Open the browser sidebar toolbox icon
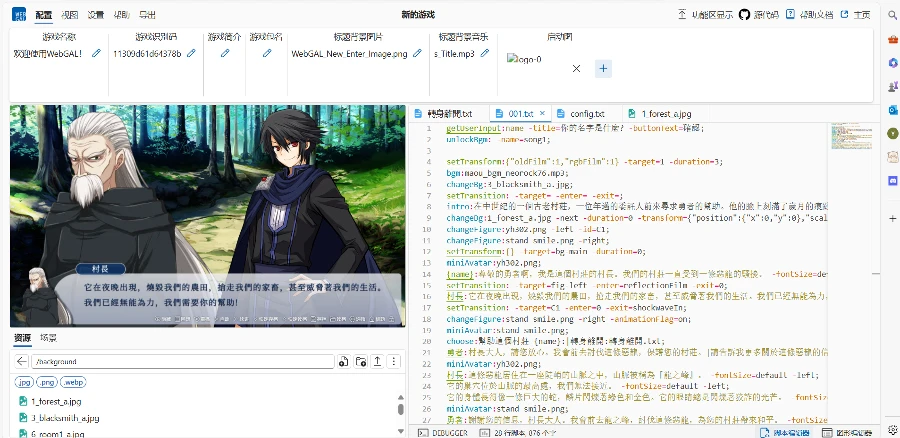The image size is (900, 438). tap(892, 40)
